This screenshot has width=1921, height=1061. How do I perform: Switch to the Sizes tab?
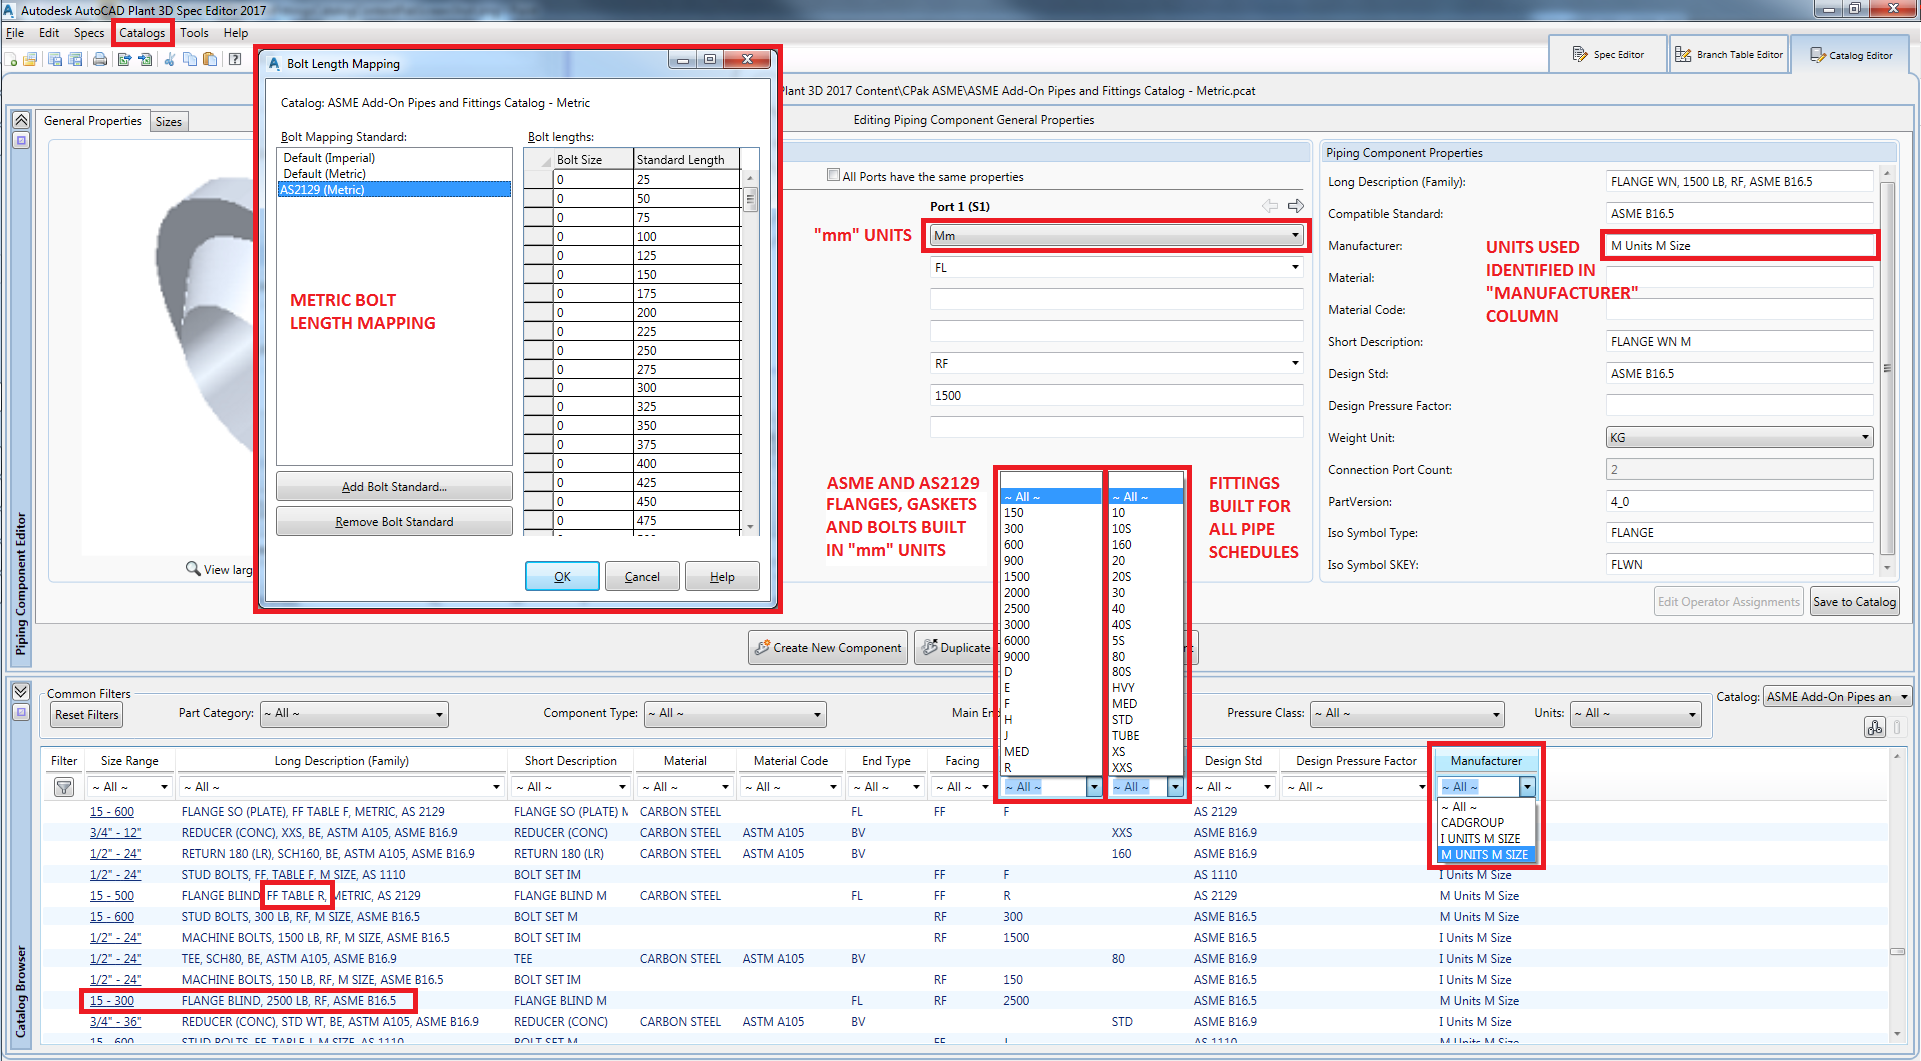tap(169, 122)
